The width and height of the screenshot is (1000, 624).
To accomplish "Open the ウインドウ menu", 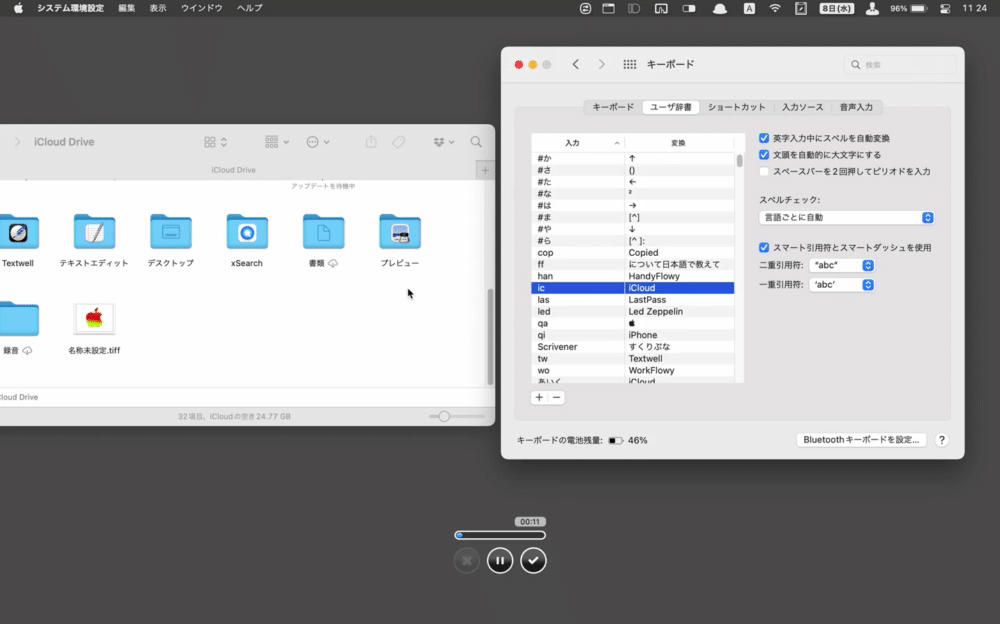I will coord(202,8).
